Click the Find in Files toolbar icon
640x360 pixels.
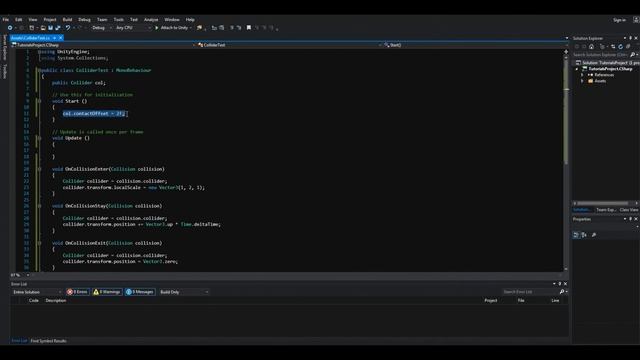(x=199, y=28)
